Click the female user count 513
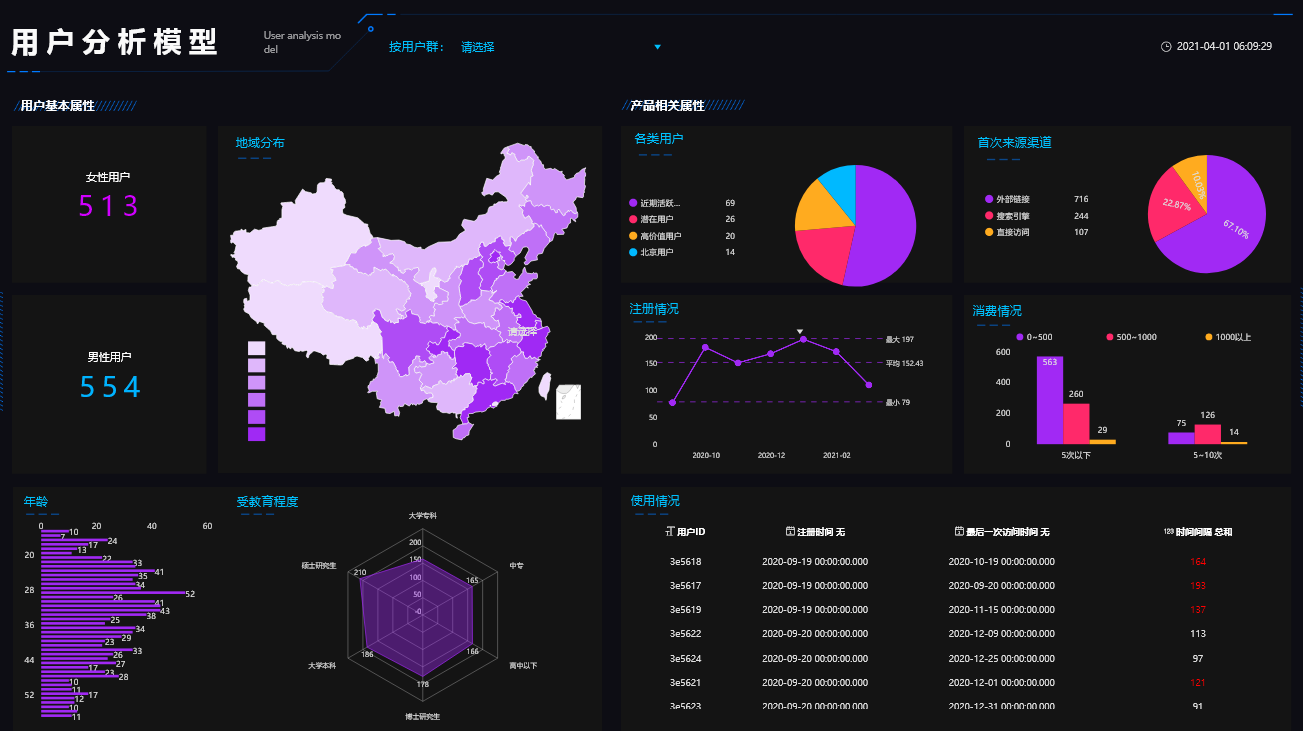Image resolution: width=1303 pixels, height=731 pixels. point(108,206)
